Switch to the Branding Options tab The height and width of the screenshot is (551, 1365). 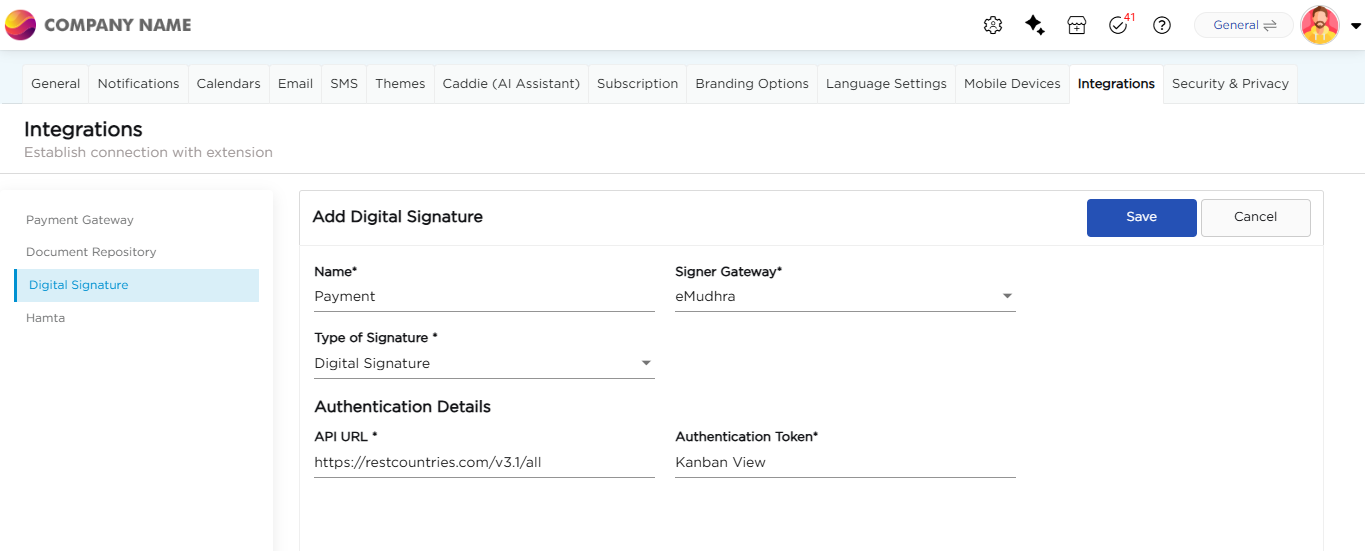tap(752, 84)
